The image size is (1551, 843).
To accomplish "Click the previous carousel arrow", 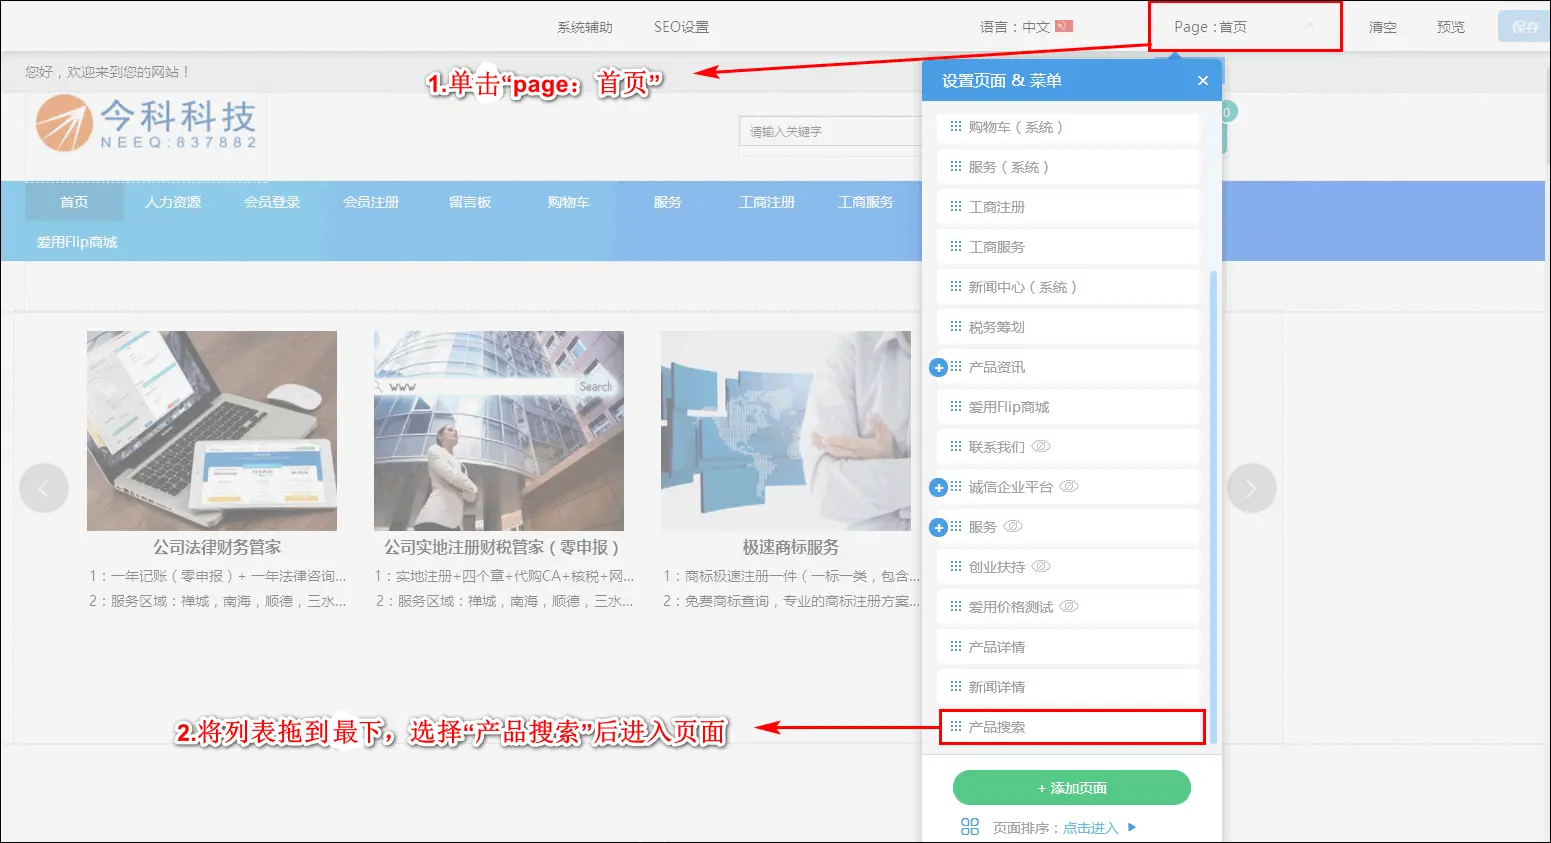I will coord(44,488).
